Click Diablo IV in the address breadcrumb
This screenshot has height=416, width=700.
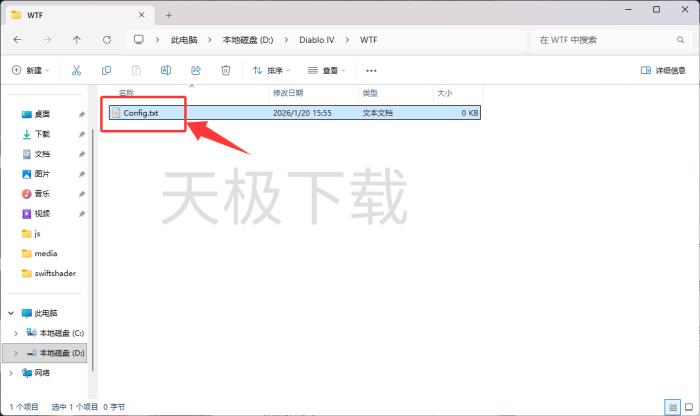point(308,40)
